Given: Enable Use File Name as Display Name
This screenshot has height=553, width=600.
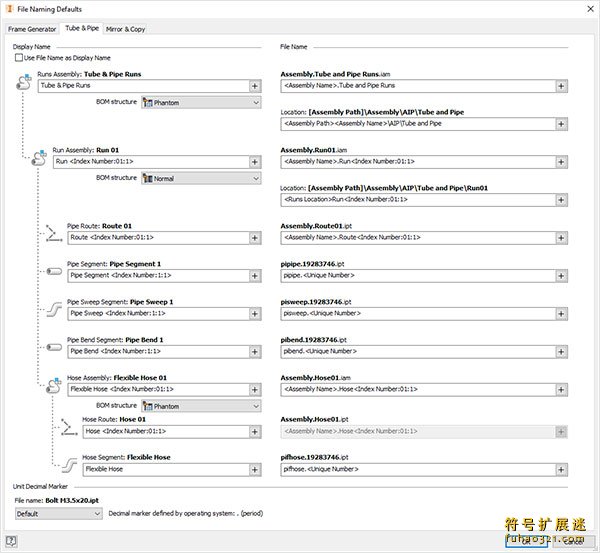Looking at the screenshot, I should coord(20,58).
